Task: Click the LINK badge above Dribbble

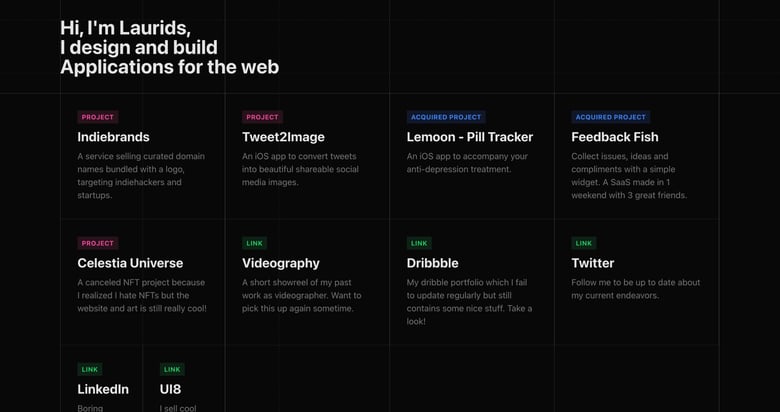Action: click(419, 243)
